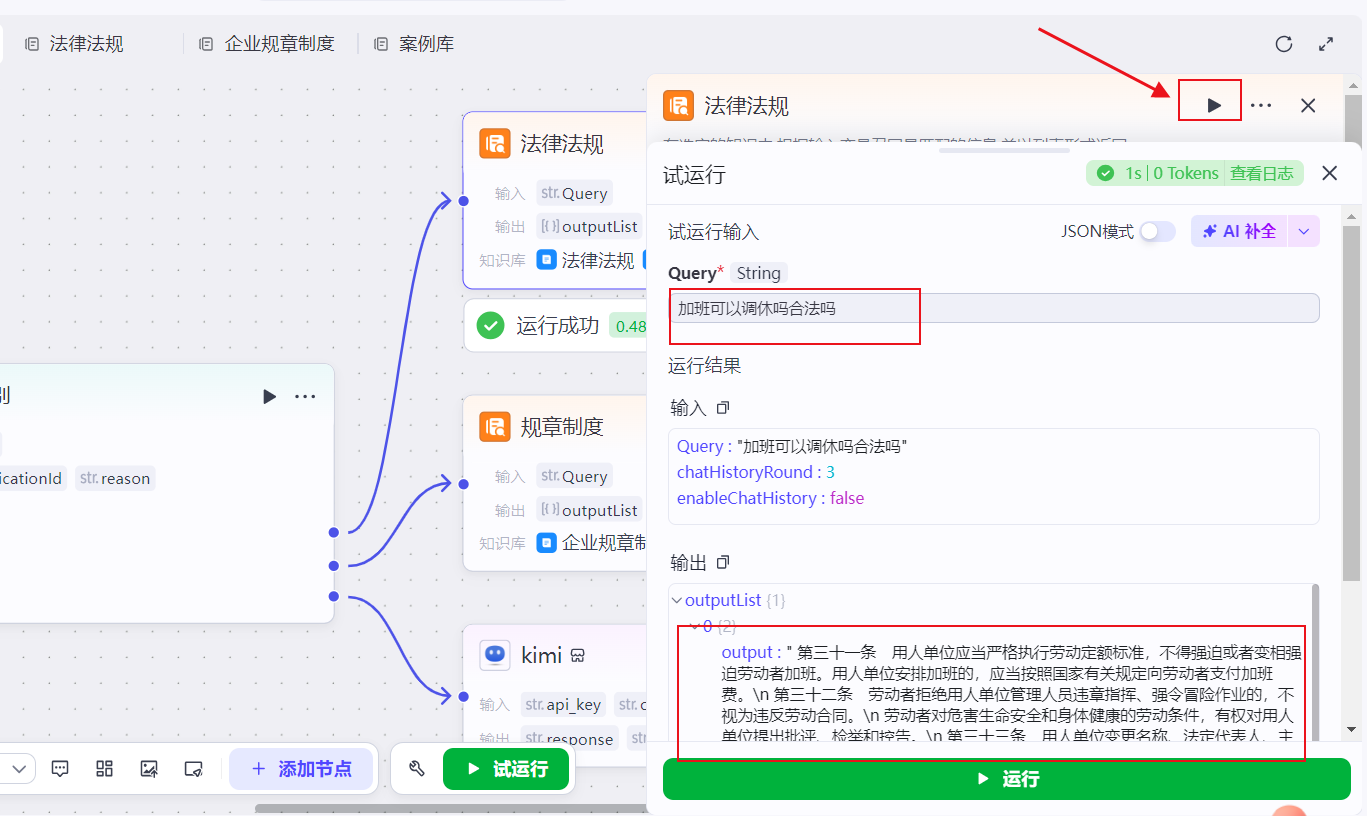
Task: Expand the AI 补全 dropdown arrow
Action: (x=1304, y=231)
